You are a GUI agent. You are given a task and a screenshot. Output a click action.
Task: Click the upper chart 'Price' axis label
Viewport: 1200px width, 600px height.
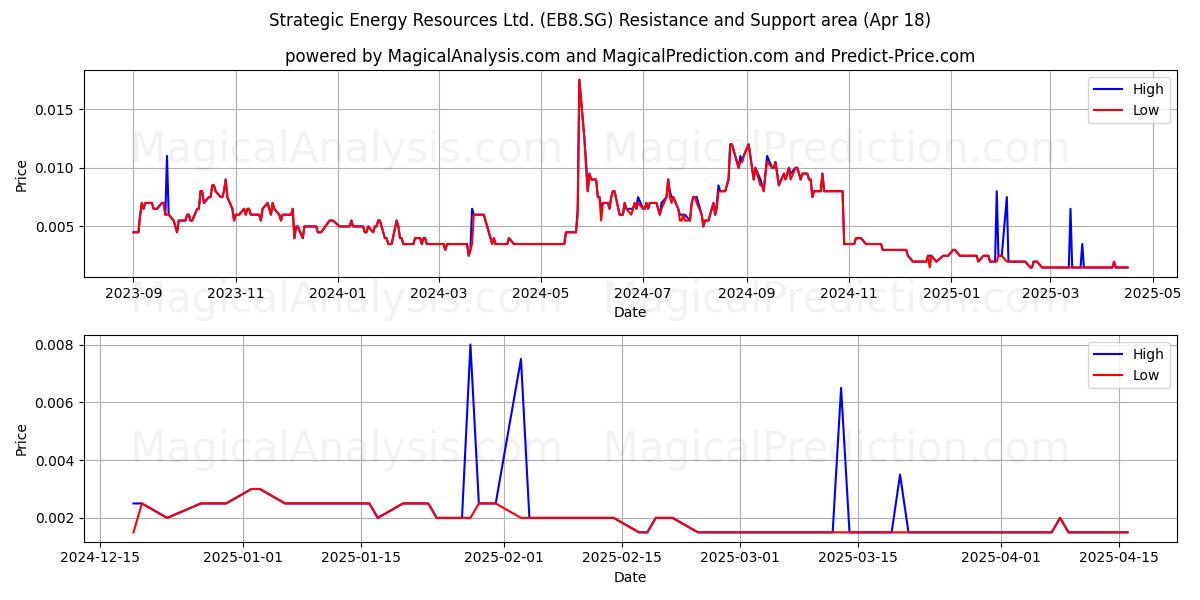(x=22, y=173)
